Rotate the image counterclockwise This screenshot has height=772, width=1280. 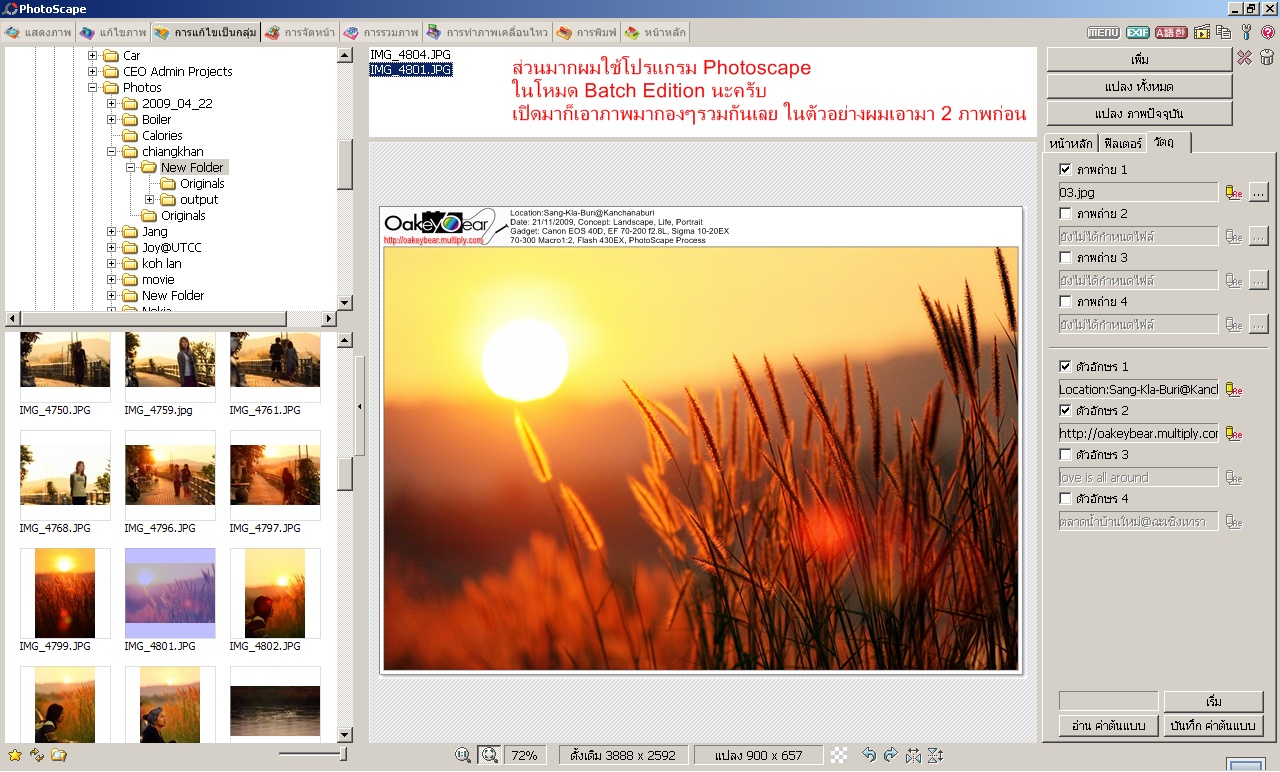coord(869,755)
